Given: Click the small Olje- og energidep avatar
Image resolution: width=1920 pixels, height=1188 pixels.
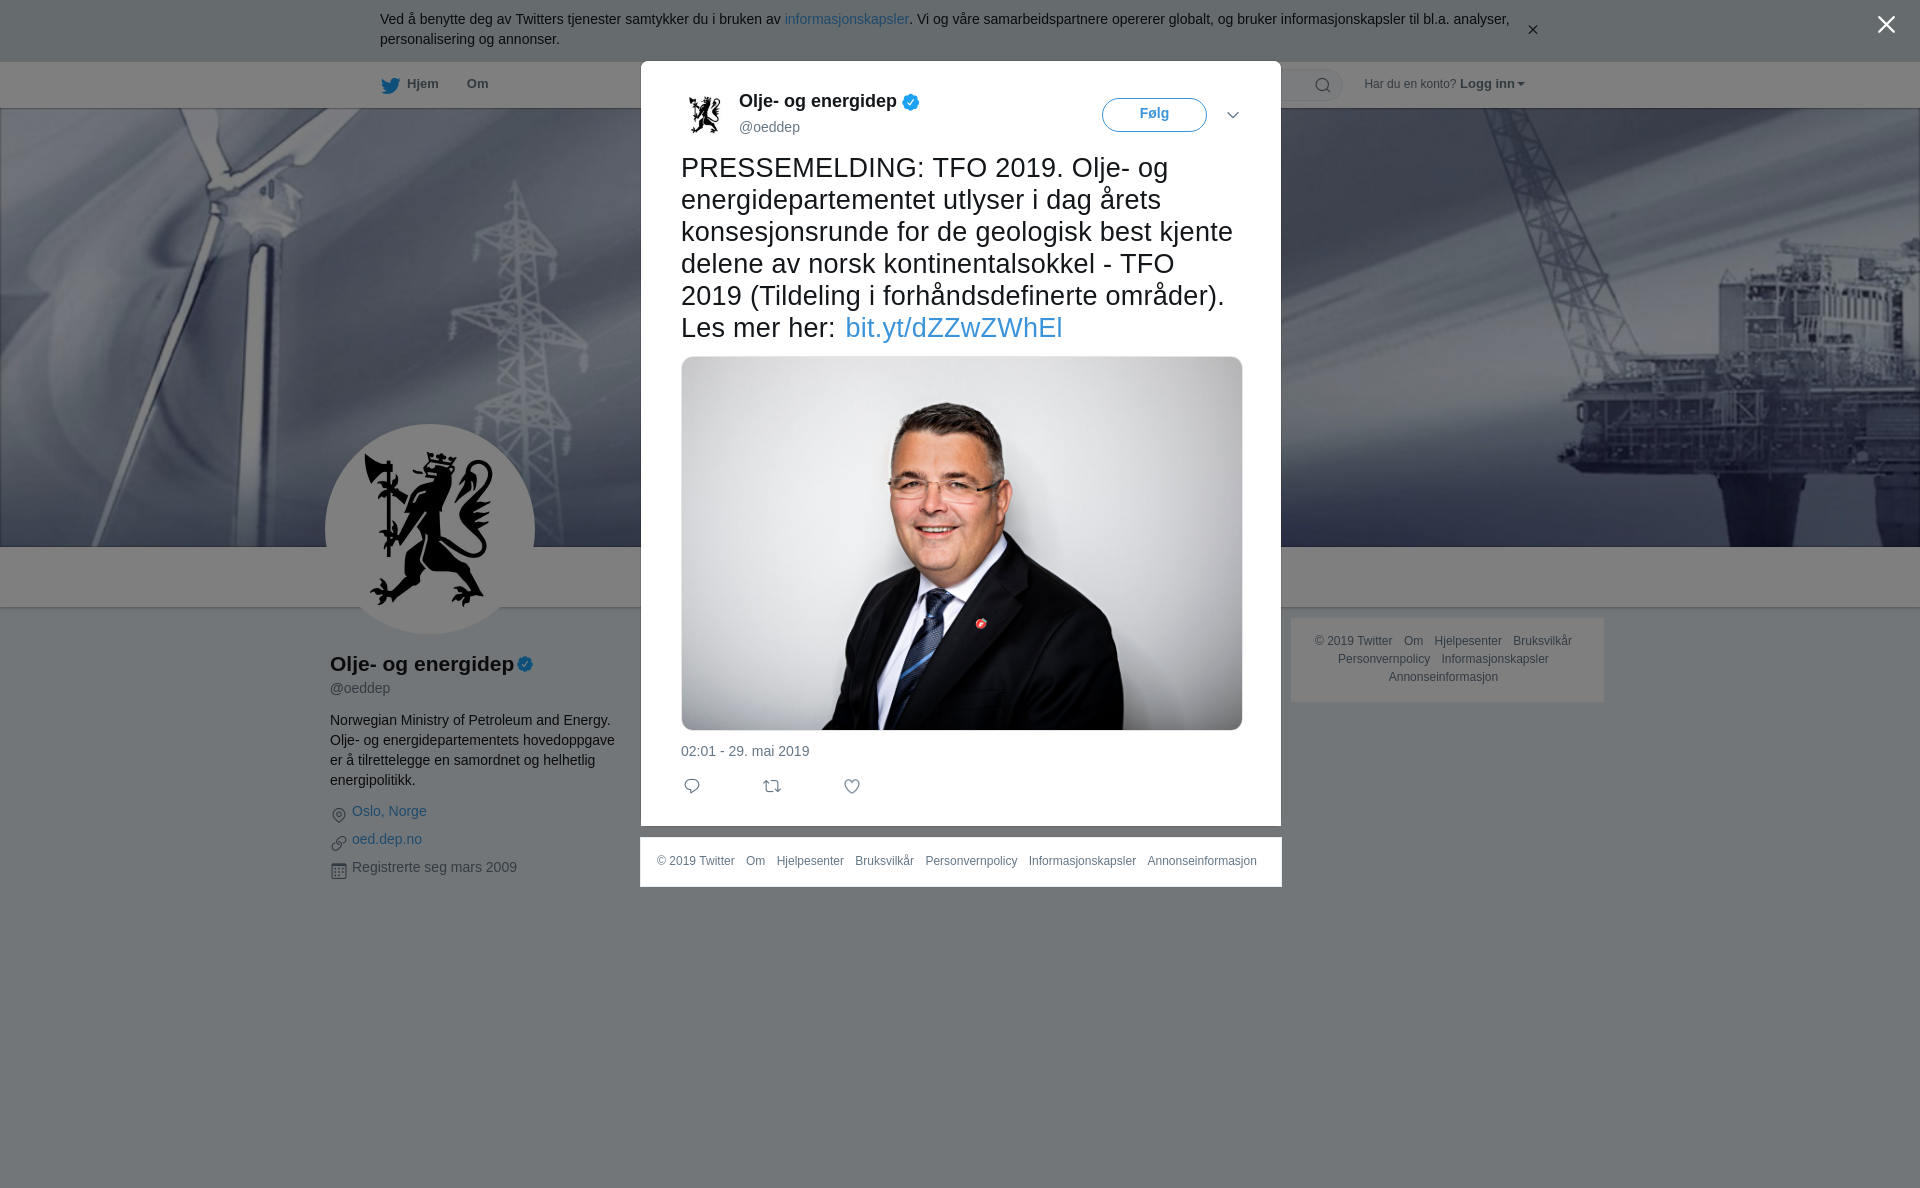Looking at the screenshot, I should (x=705, y=115).
